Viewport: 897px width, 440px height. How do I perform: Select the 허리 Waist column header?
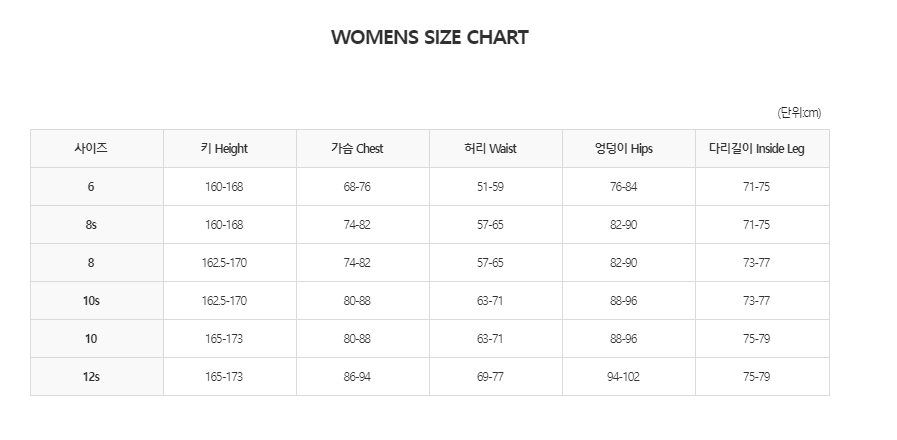[x=490, y=149]
